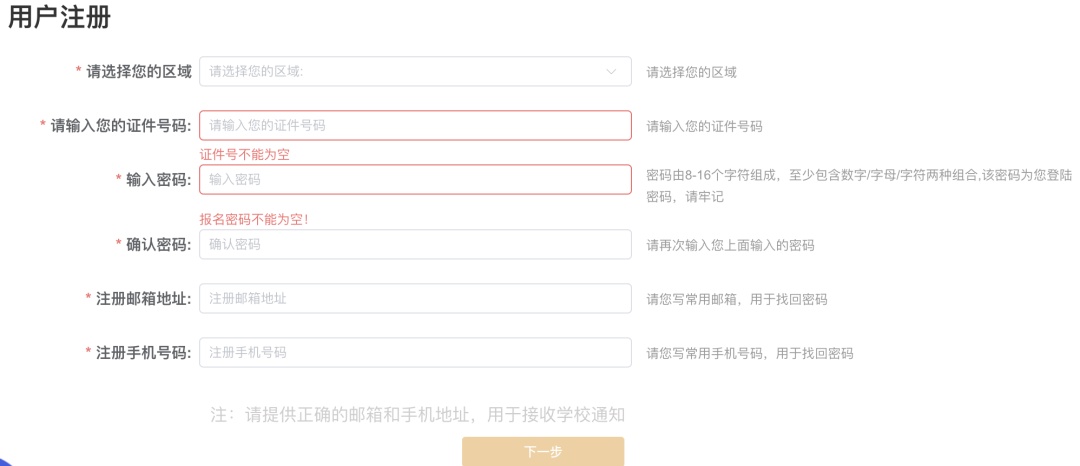Click the 注册手机号码 field label
Image resolution: width=1080 pixels, height=466 pixels.
[x=143, y=353]
